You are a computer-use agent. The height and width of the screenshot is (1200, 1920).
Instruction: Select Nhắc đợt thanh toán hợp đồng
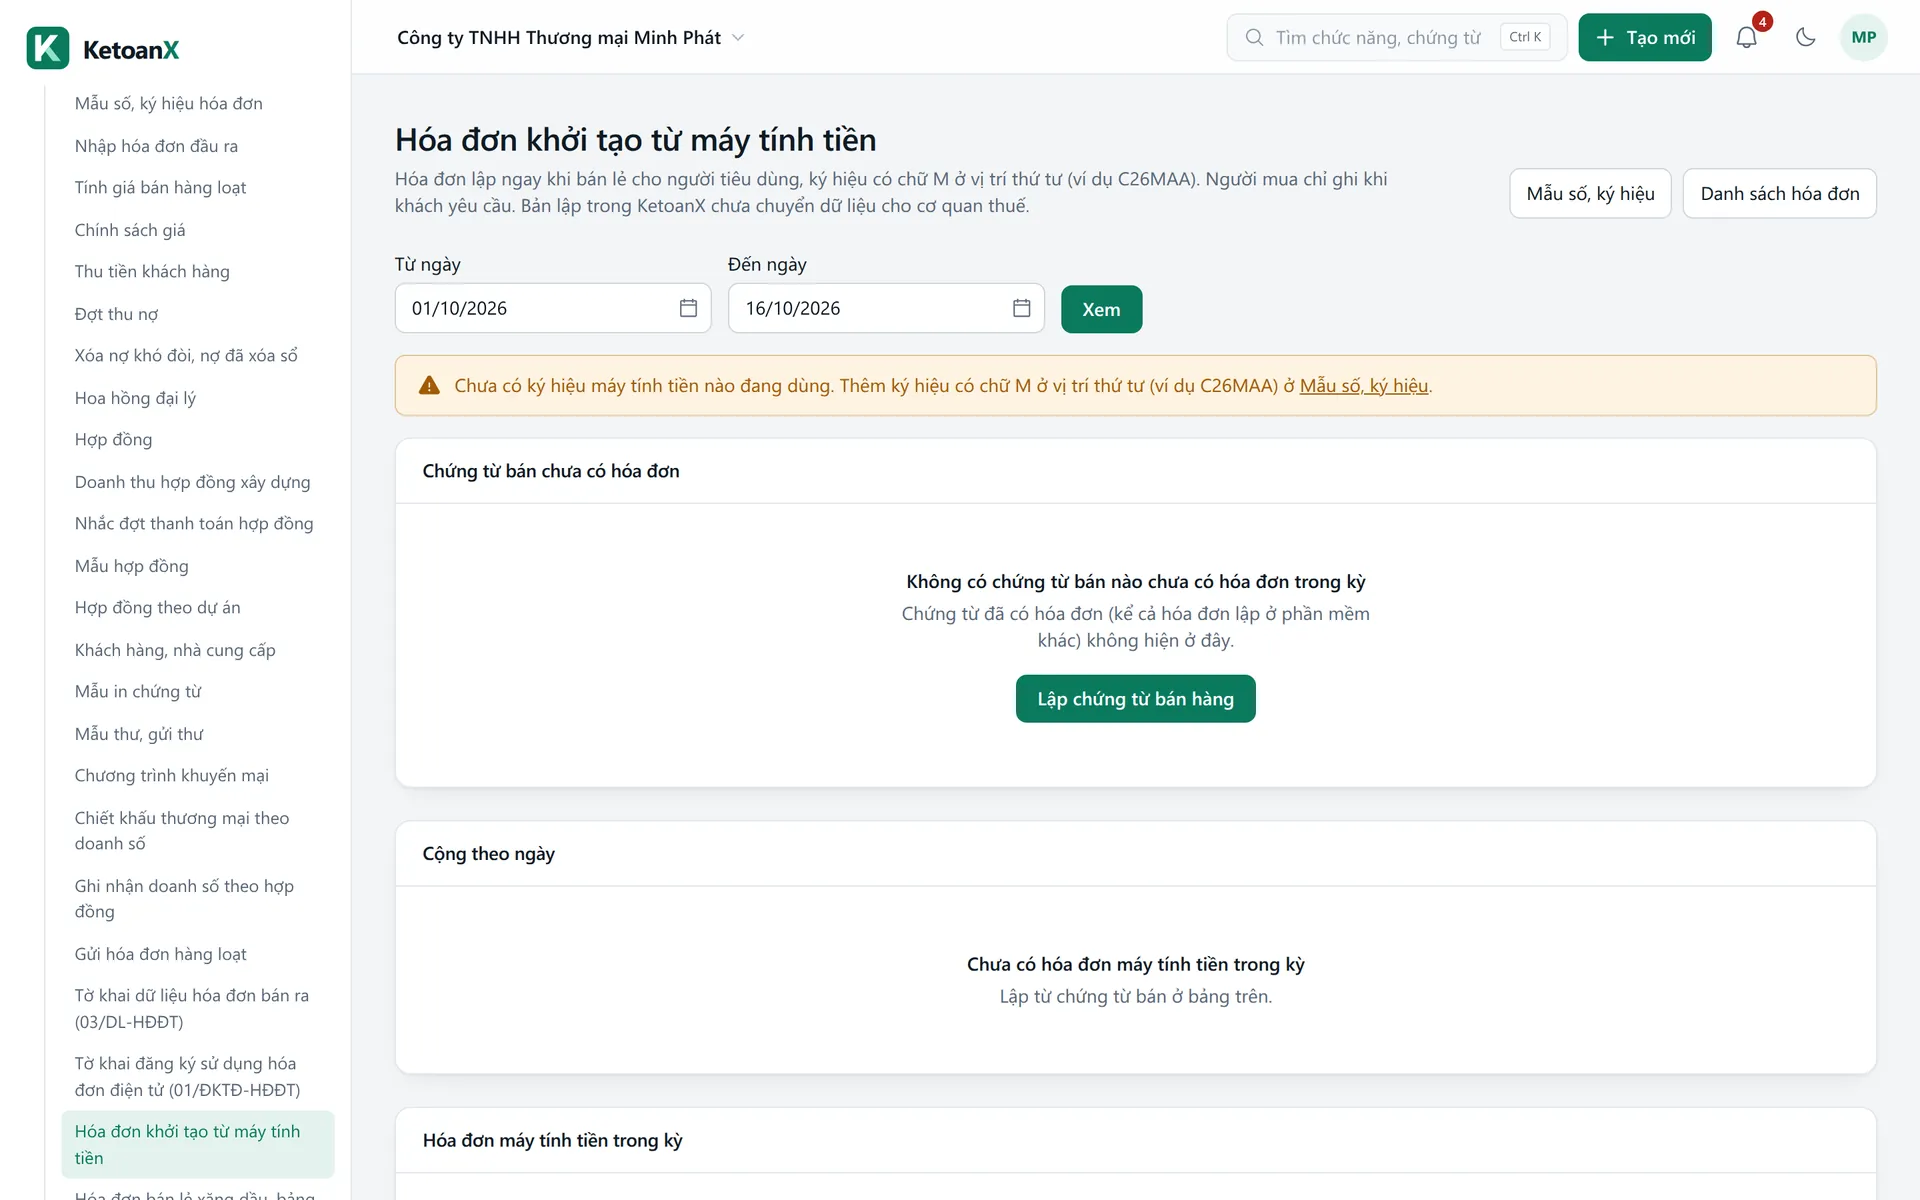(198, 524)
